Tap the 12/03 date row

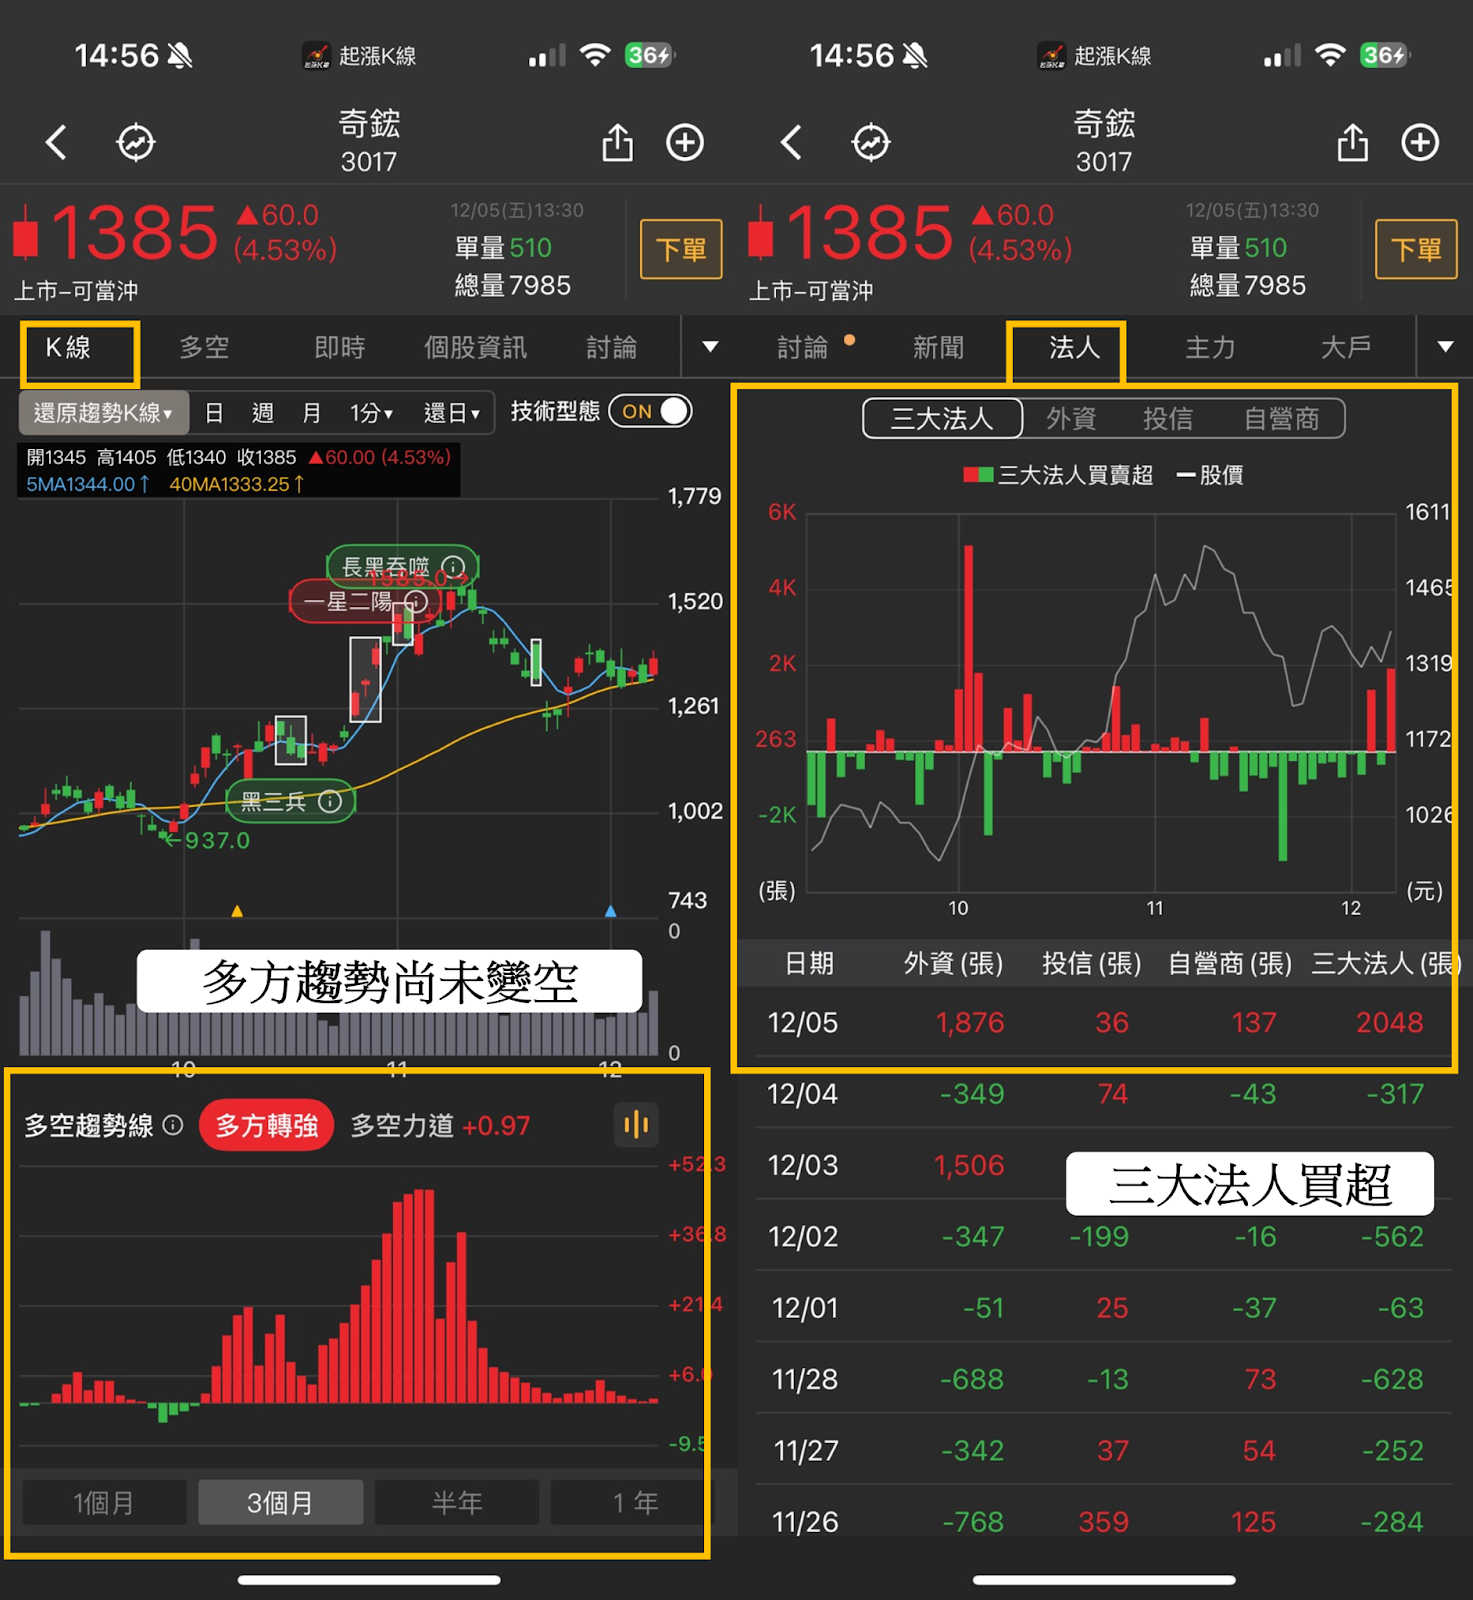(1104, 1165)
